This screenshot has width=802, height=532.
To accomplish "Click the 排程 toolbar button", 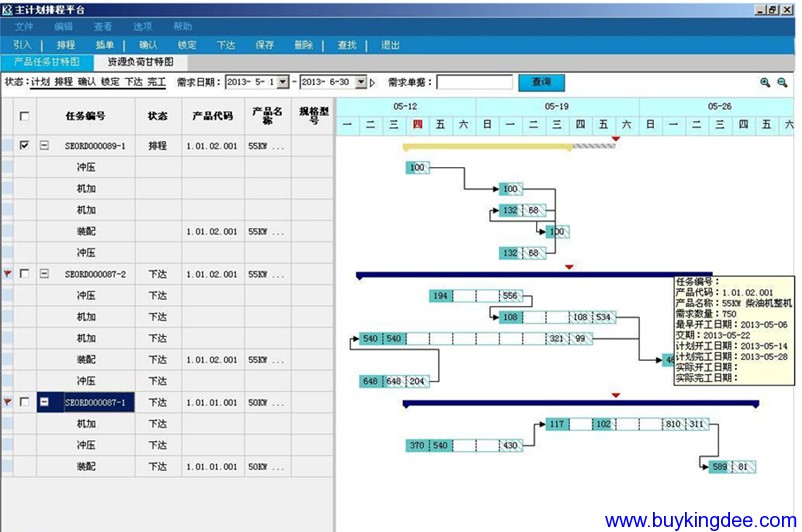I will pyautogui.click(x=66, y=45).
